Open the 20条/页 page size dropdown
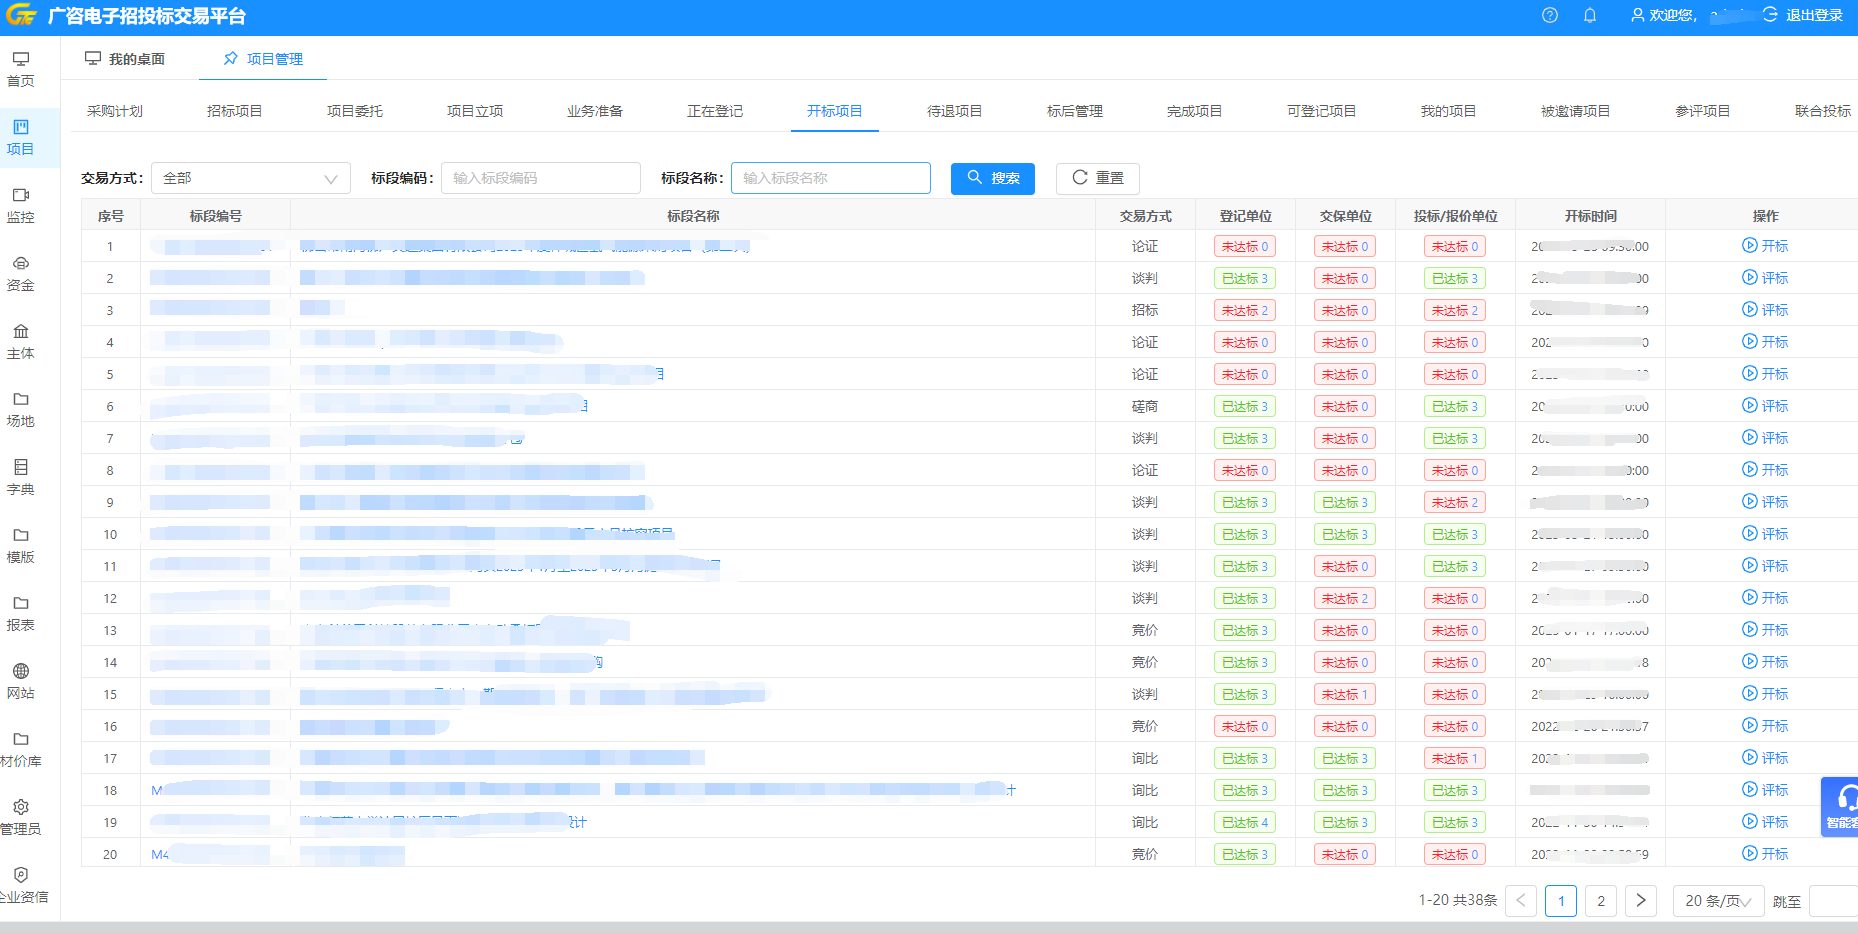This screenshot has width=1858, height=933. [x=1718, y=901]
